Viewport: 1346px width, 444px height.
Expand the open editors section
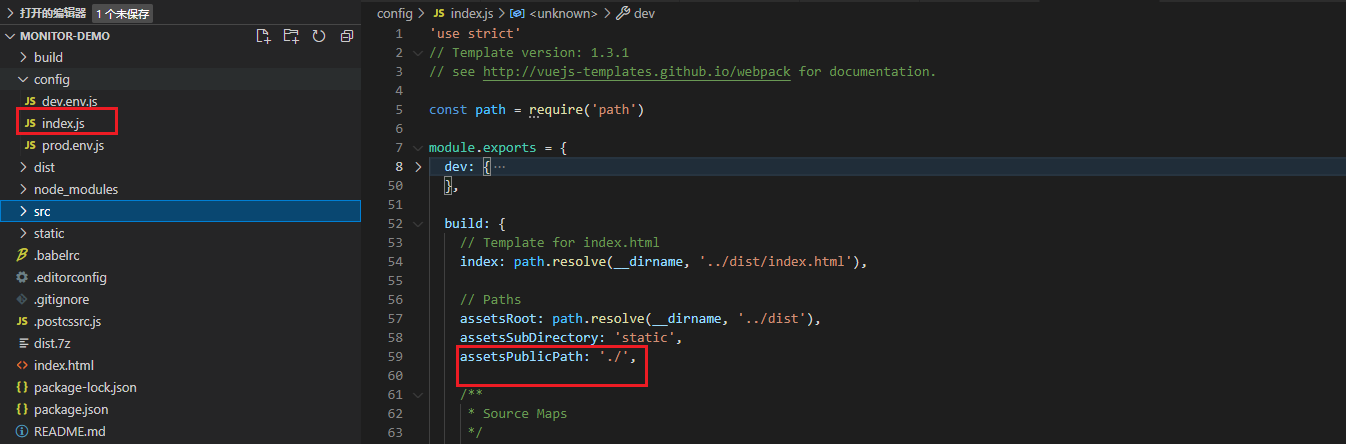(x=10, y=13)
